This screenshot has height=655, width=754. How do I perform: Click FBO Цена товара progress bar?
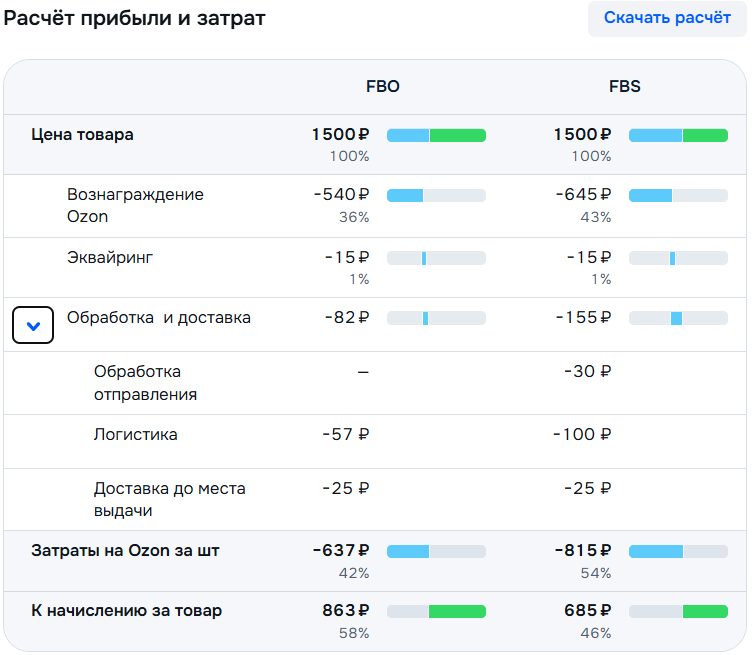point(436,135)
